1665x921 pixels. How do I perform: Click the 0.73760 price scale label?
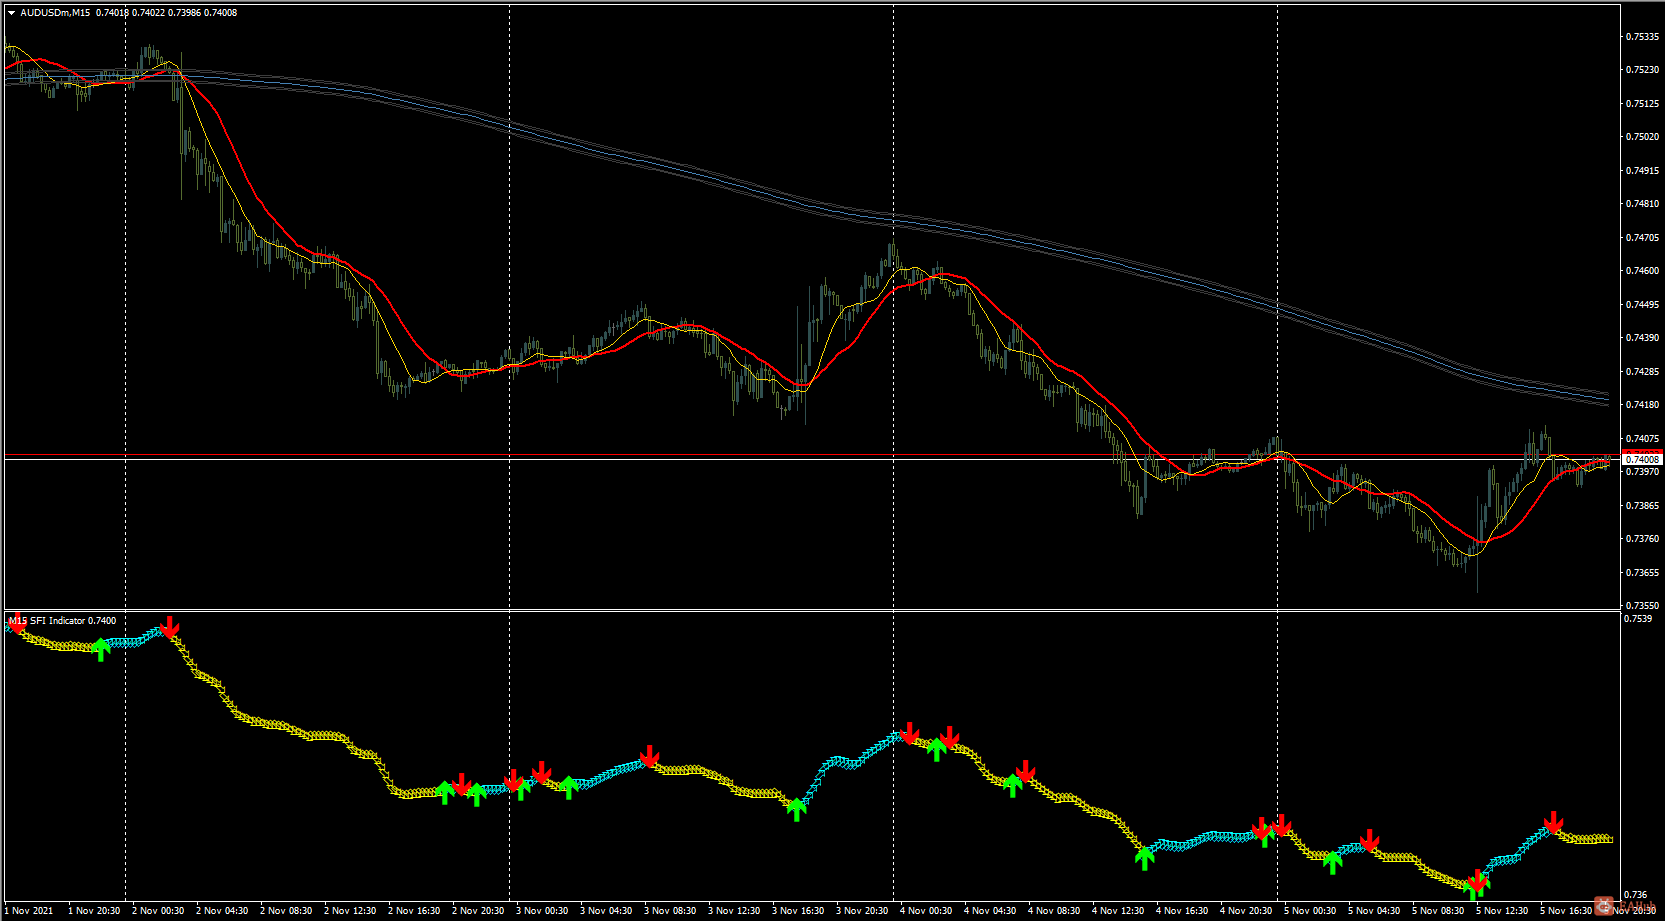pos(1643,539)
